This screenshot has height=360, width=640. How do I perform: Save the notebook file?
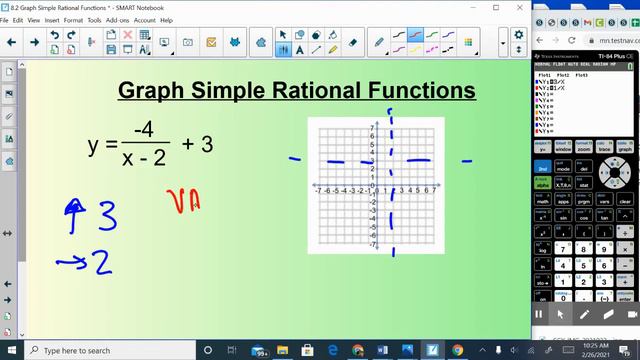[x=111, y=50]
